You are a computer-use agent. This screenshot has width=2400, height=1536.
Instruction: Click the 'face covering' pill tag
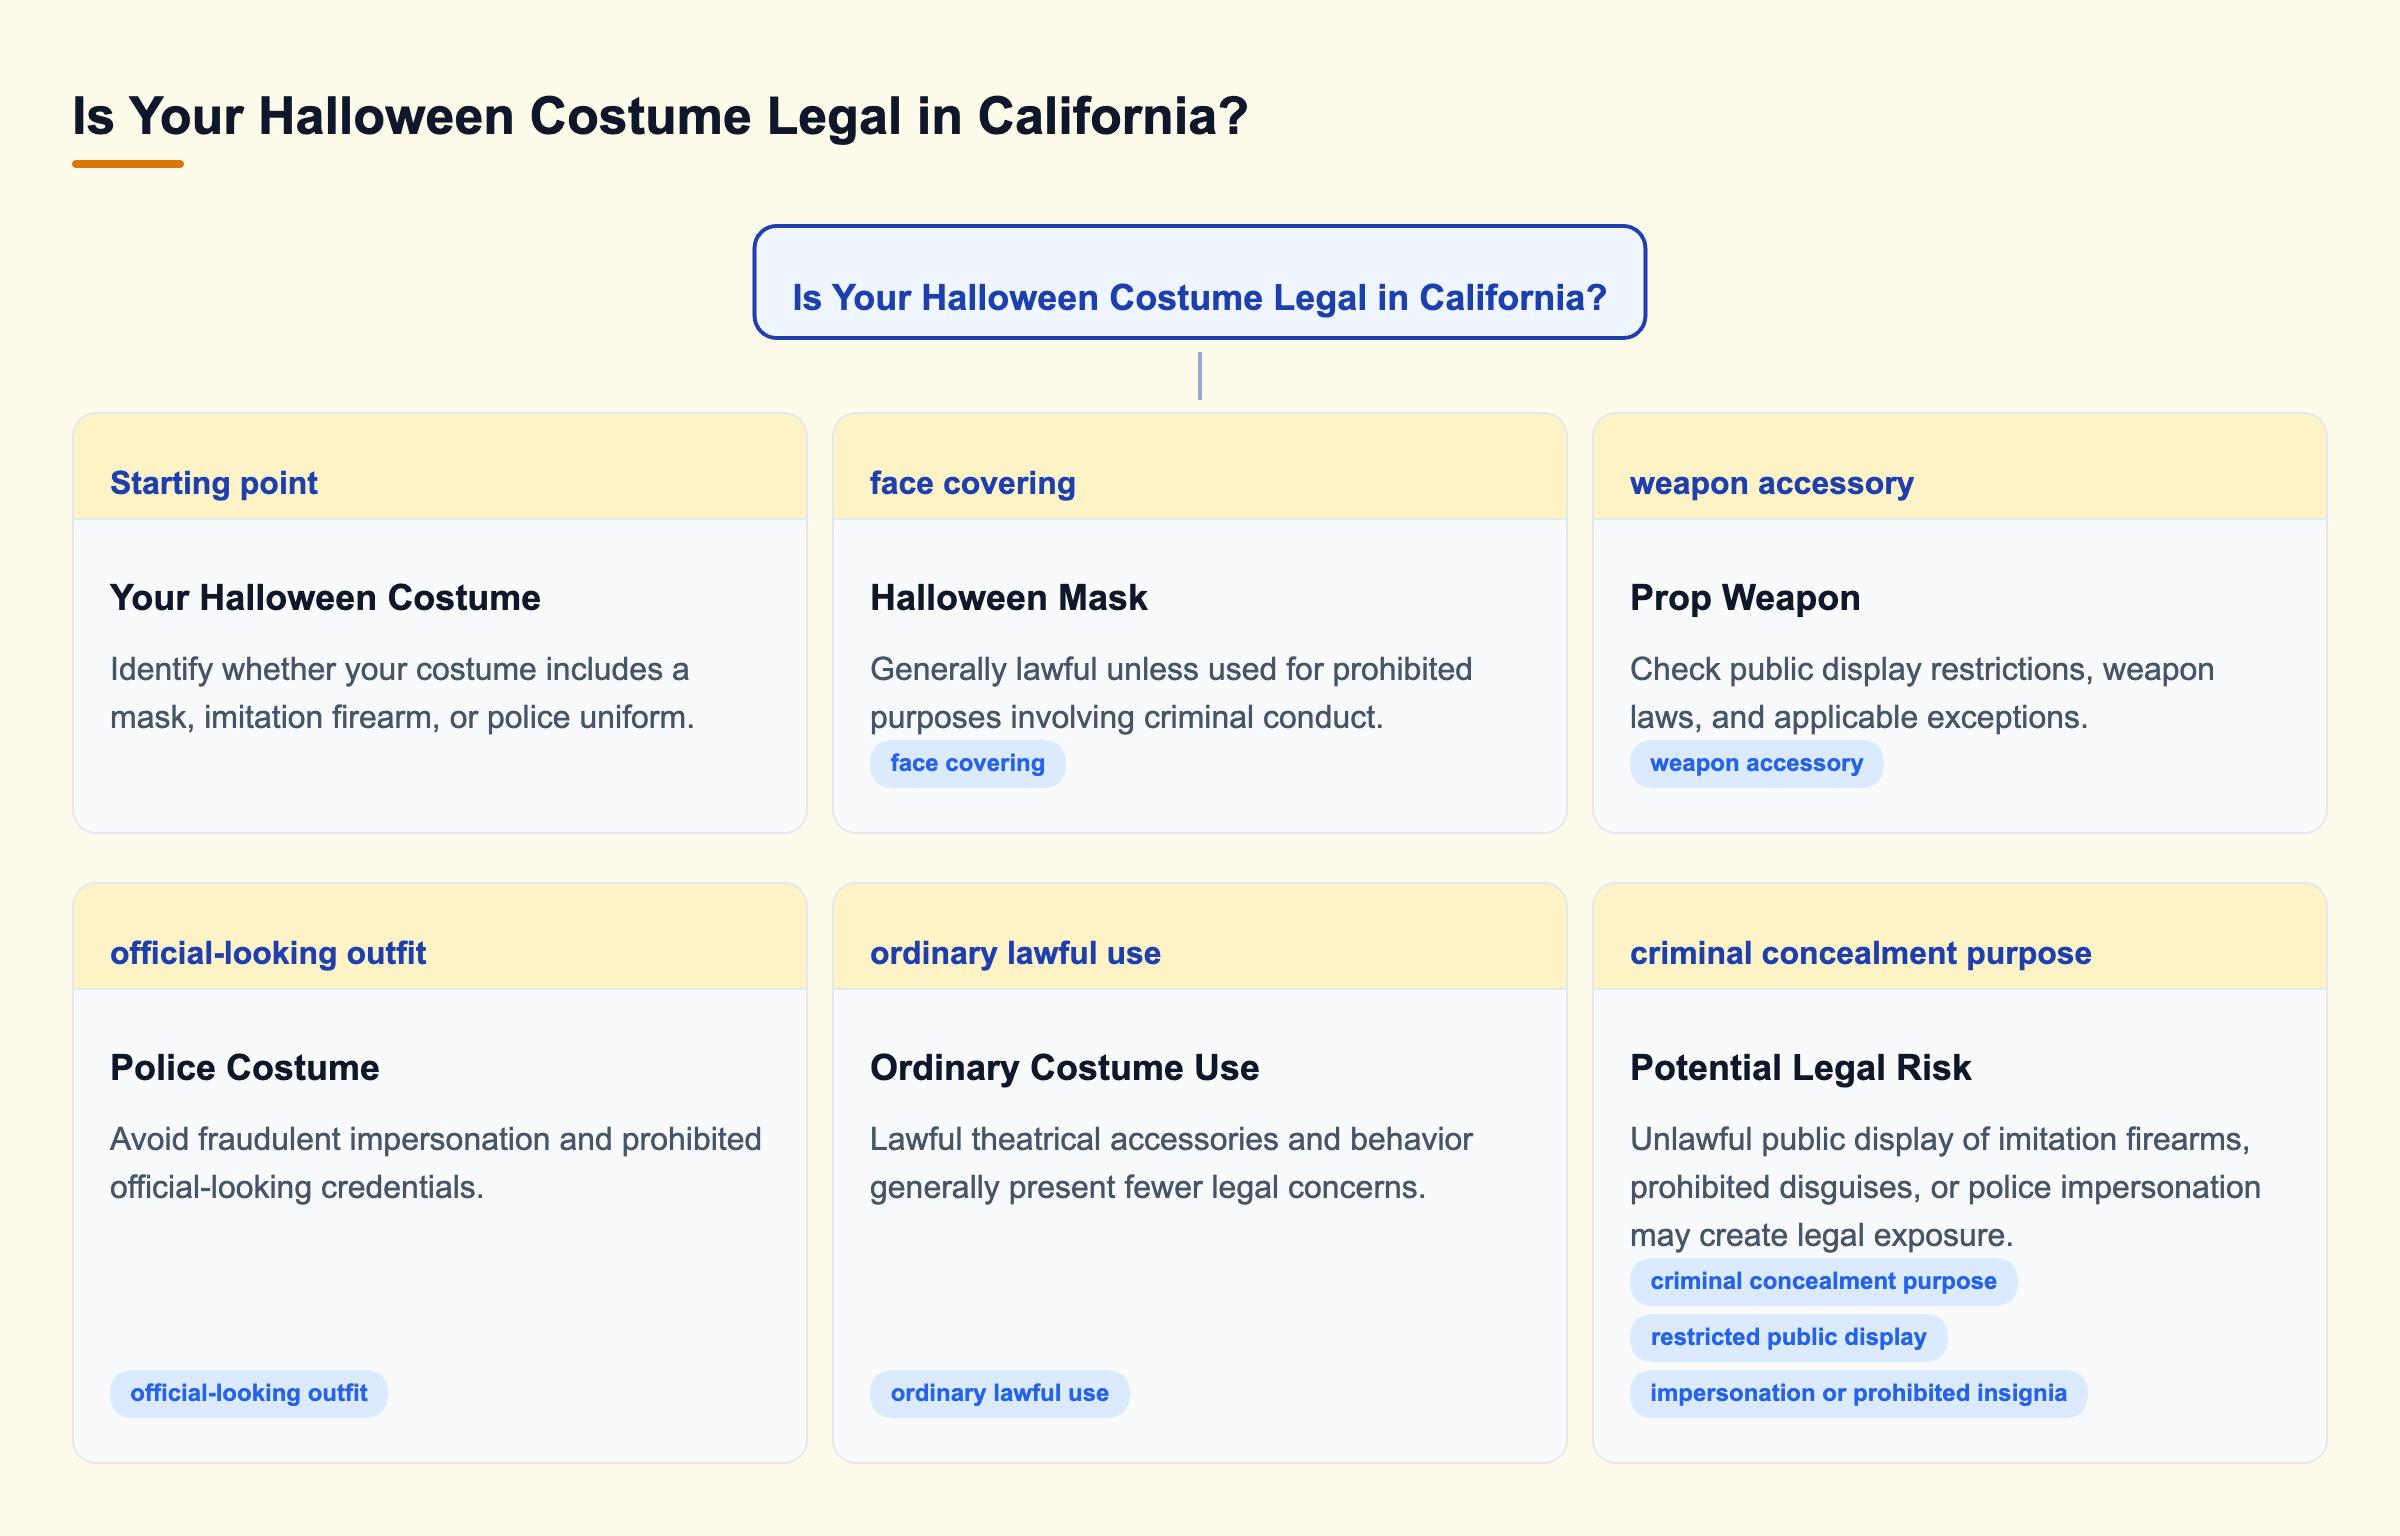[x=967, y=763]
